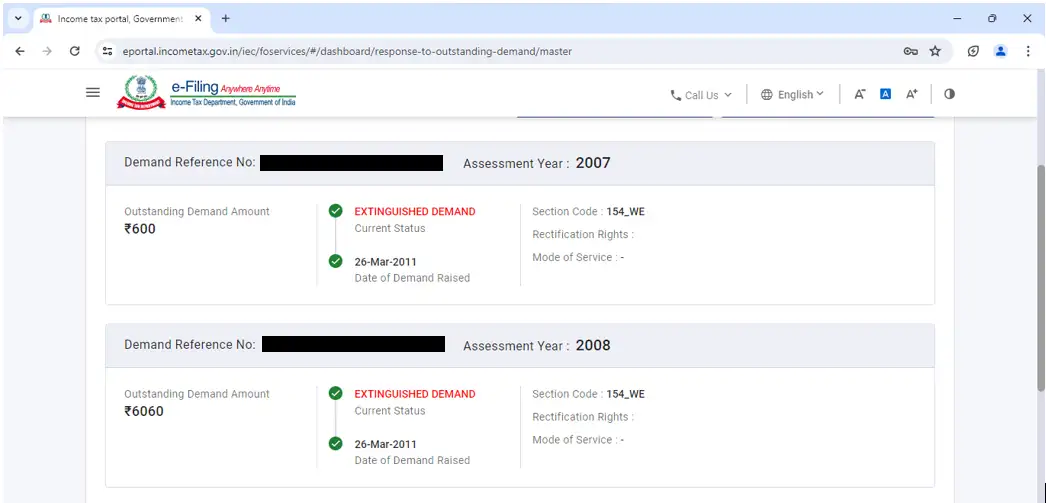Open a new browser tab
This screenshot has height=503, width=1046.
pos(225,19)
